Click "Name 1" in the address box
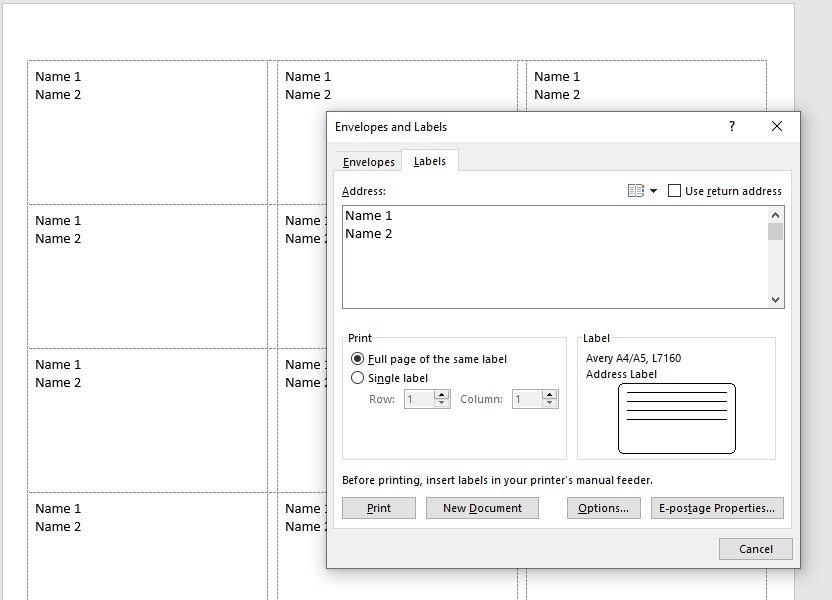Viewport: 832px width, 600px height. tap(369, 215)
